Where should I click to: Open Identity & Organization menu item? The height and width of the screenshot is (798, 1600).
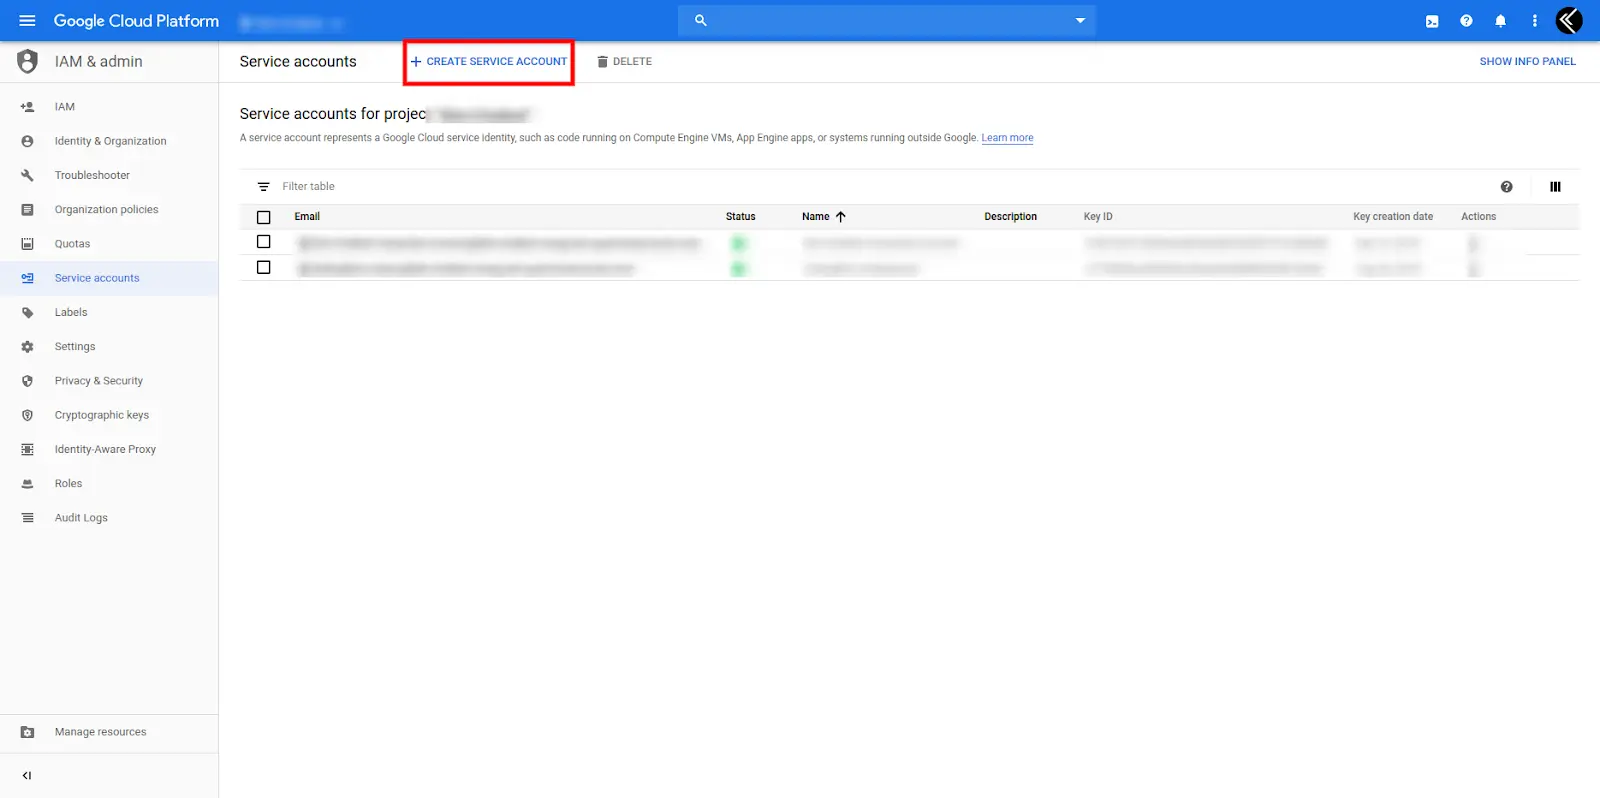click(x=109, y=141)
